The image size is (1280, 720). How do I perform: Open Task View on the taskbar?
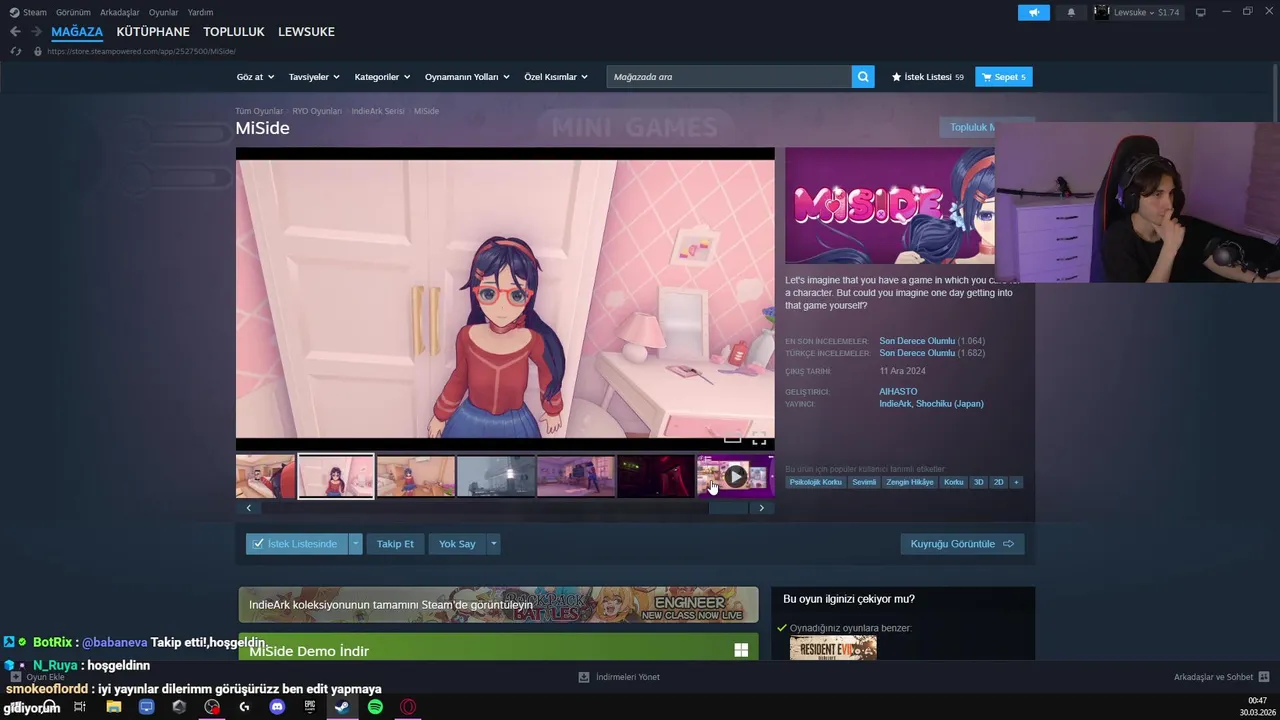pyautogui.click(x=81, y=707)
